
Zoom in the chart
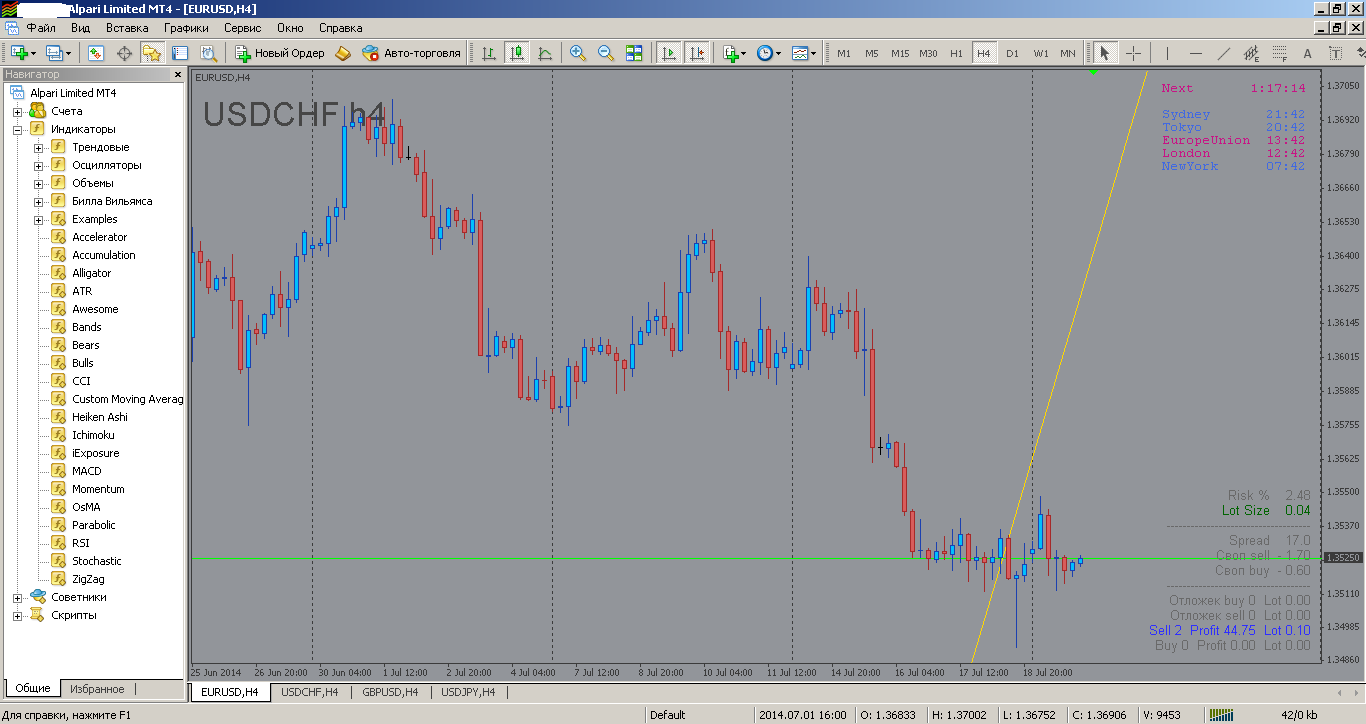coord(578,53)
